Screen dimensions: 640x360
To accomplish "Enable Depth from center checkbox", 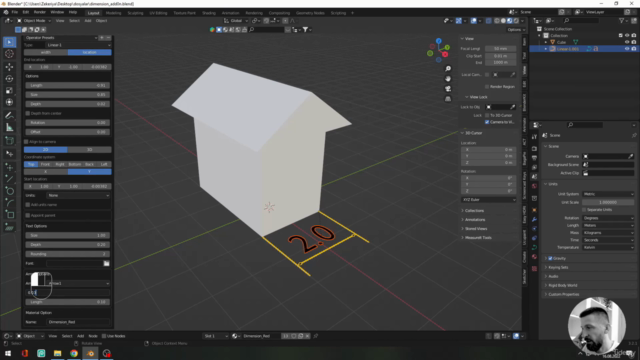I will pyautogui.click(x=28, y=113).
